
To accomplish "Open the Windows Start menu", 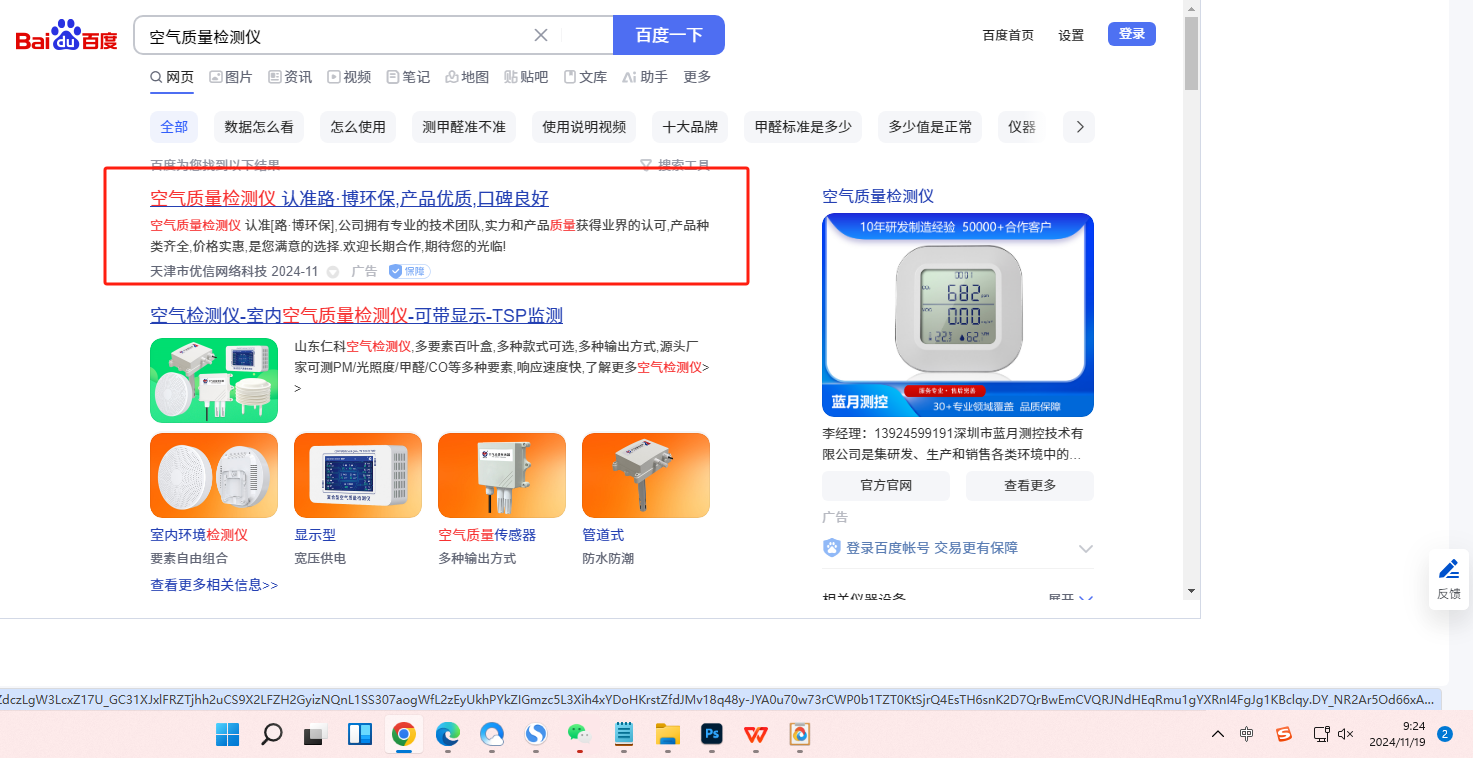I will click(x=228, y=735).
